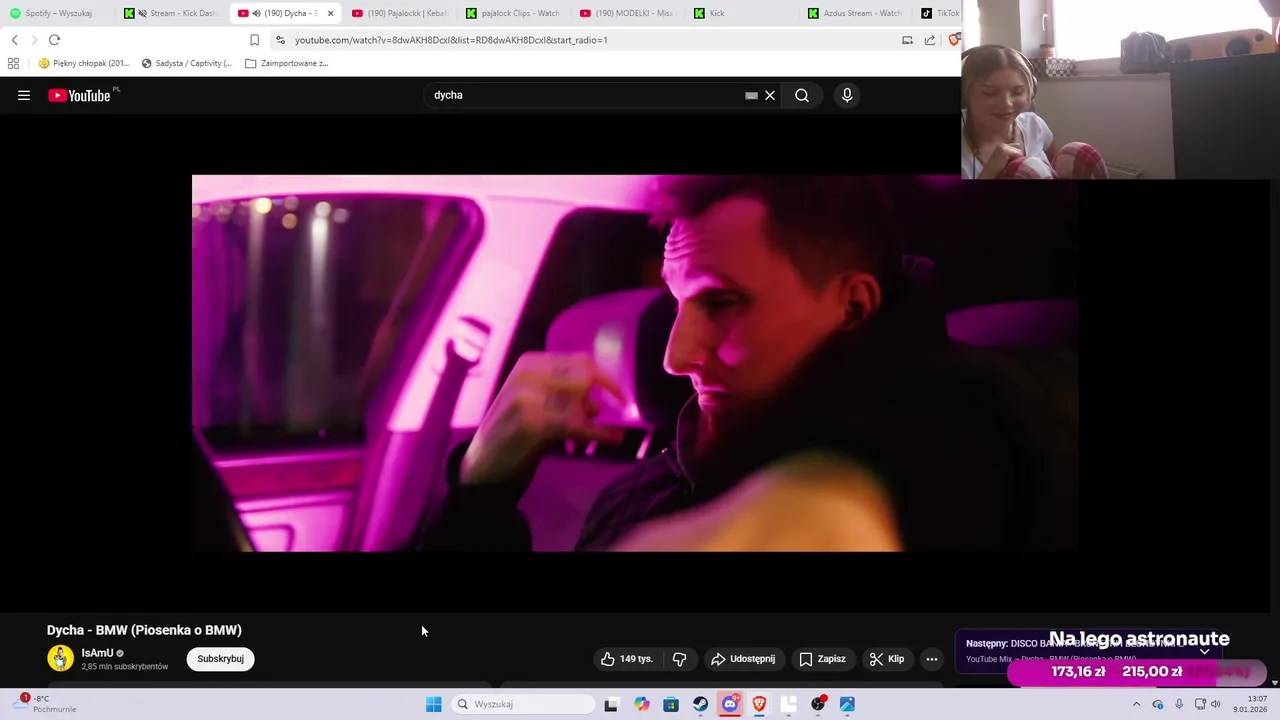Go to the YouTube home logo
This screenshot has width=1280, height=720.
click(79, 95)
